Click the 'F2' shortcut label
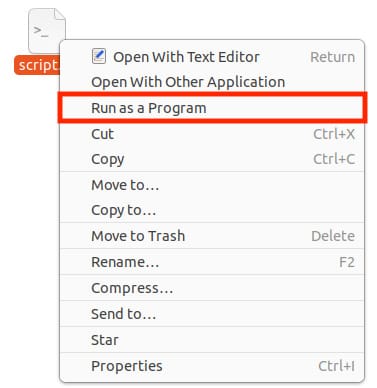This screenshot has width=377, height=388. (347, 262)
